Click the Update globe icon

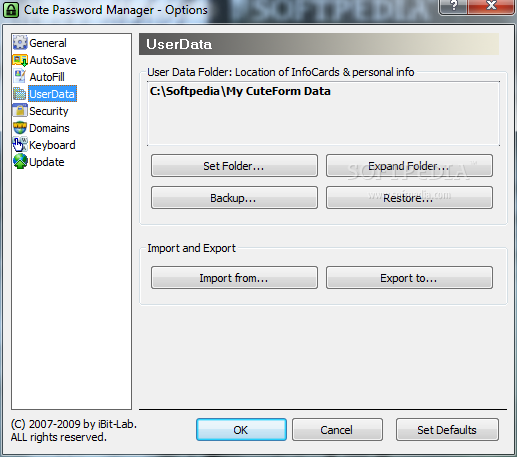click(20, 162)
